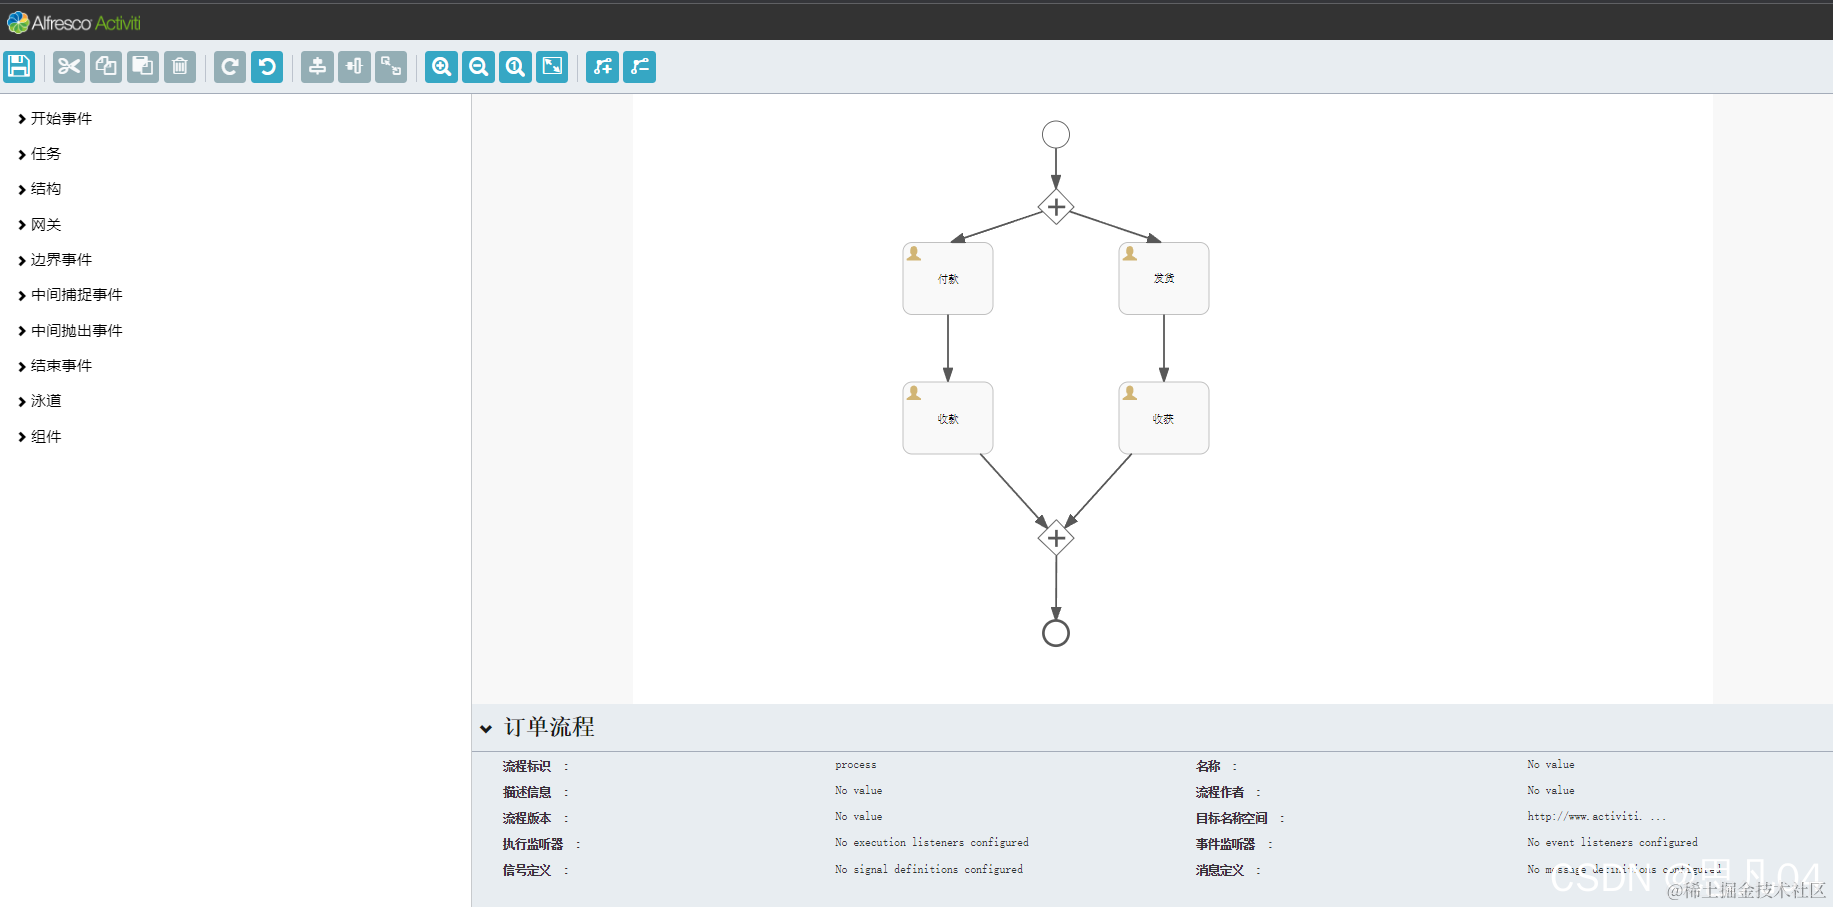Click the Copy icon in the toolbar
Image resolution: width=1833 pixels, height=907 pixels.
coord(105,67)
